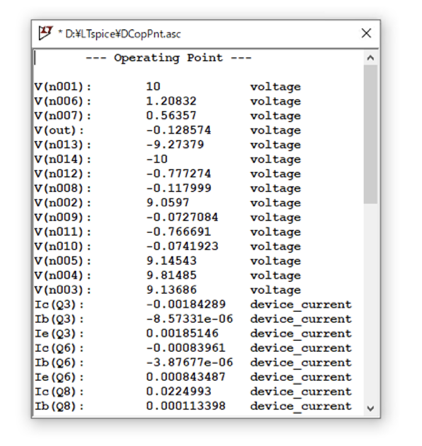Click the V(n001) voltage row
The image size is (422, 446).
pos(168,87)
